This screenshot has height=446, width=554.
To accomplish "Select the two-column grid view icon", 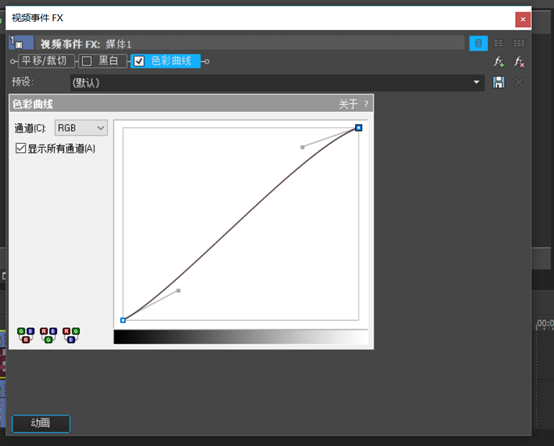I will tap(498, 43).
